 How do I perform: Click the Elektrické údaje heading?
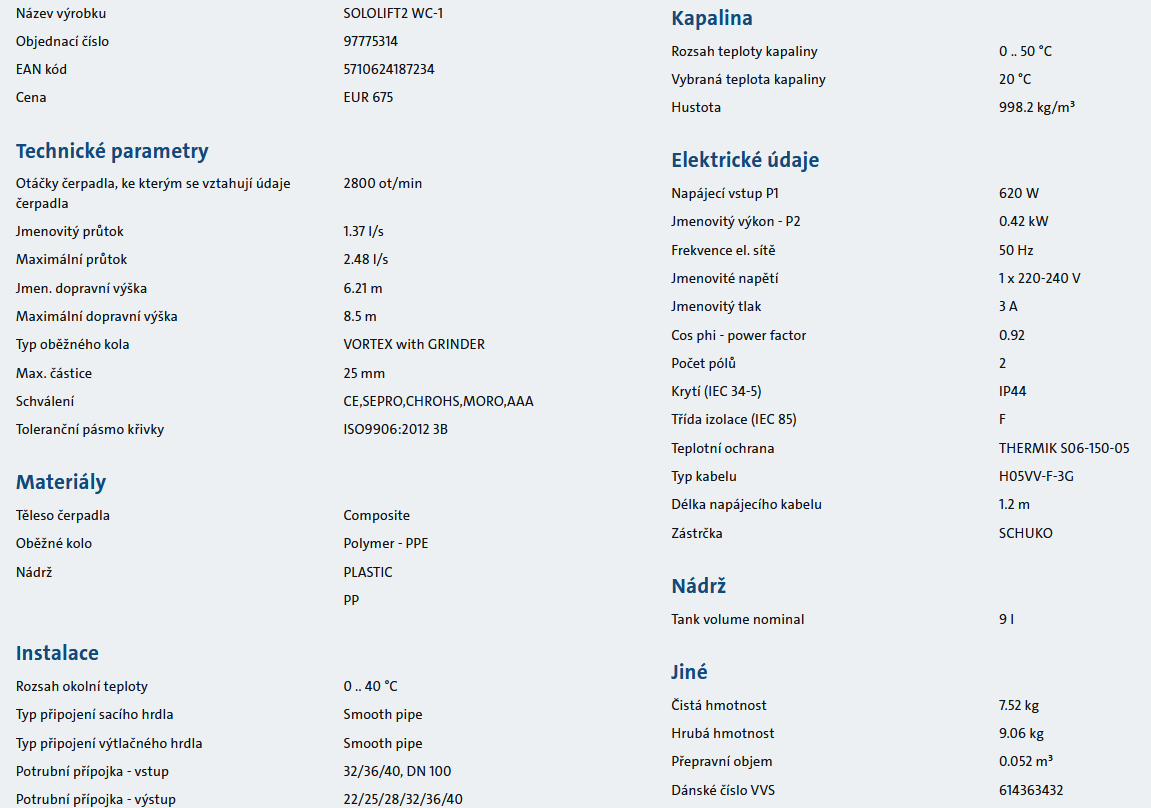[x=745, y=160]
